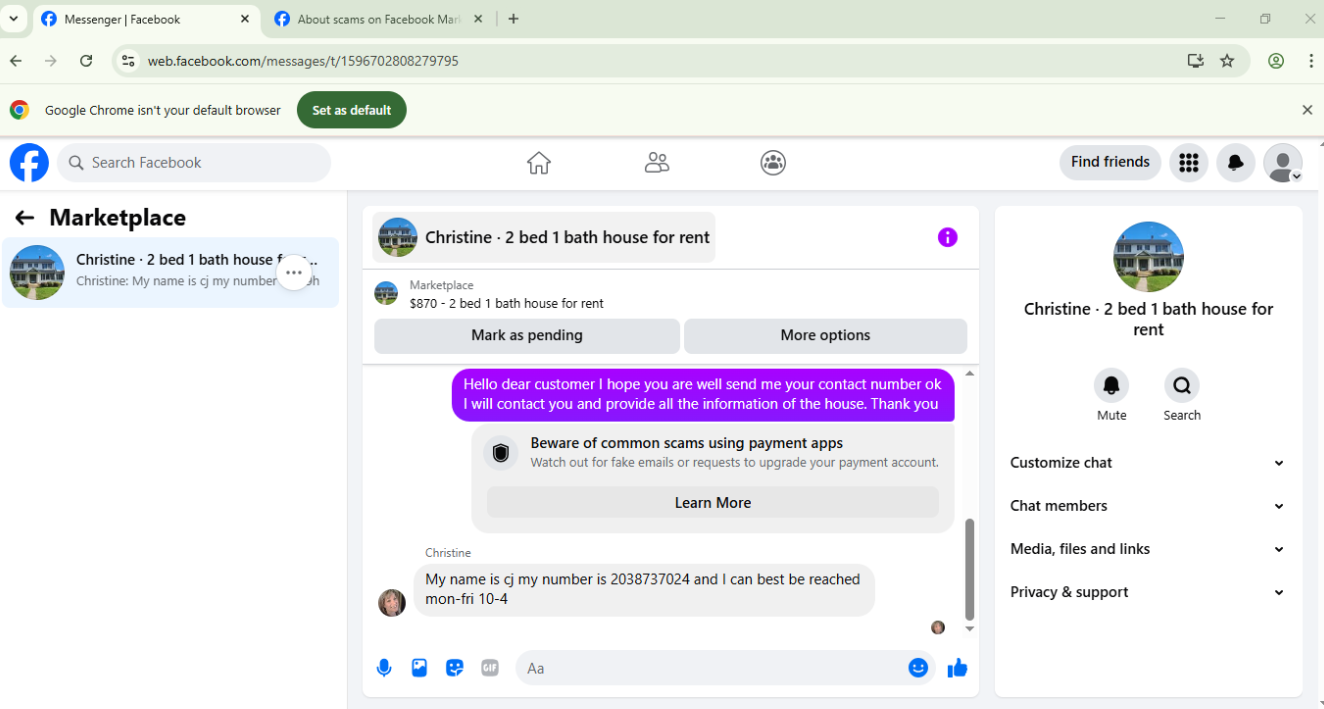Attach a photo file icon

(x=419, y=668)
